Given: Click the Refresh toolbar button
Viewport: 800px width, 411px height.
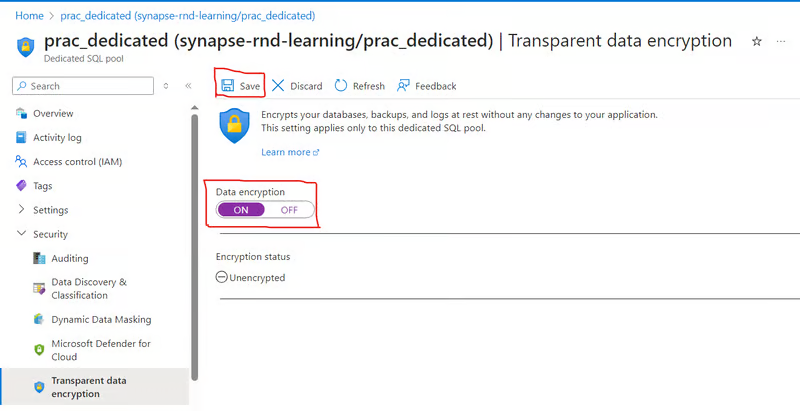Looking at the screenshot, I should 360,86.
